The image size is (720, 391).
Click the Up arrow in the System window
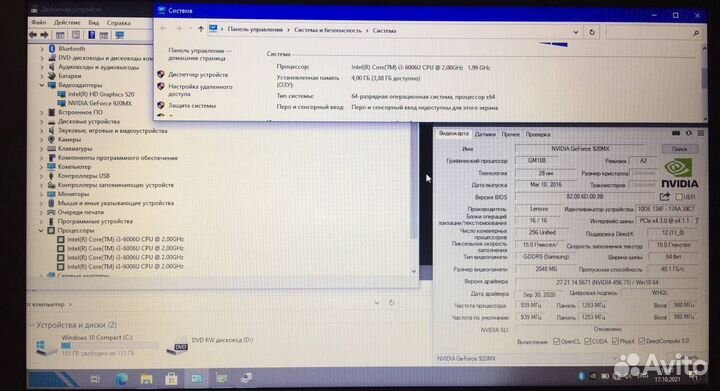pyautogui.click(x=201, y=29)
